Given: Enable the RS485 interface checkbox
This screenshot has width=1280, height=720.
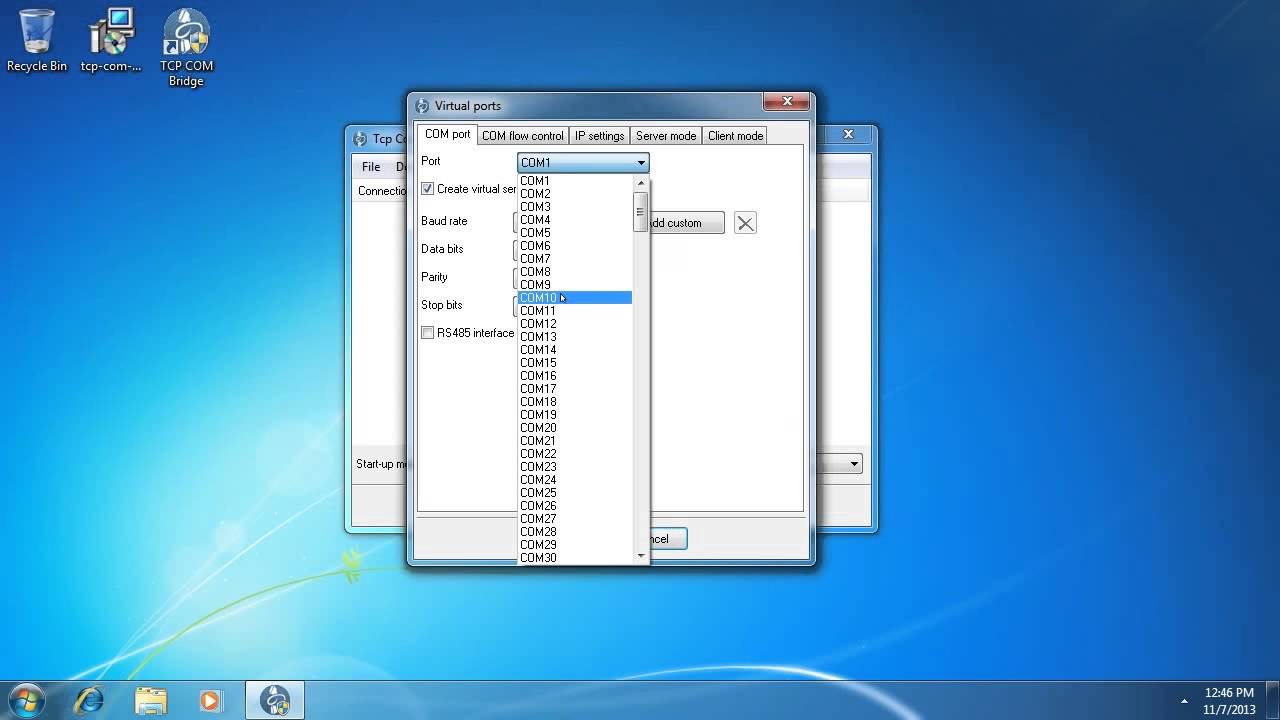Looking at the screenshot, I should tap(428, 333).
